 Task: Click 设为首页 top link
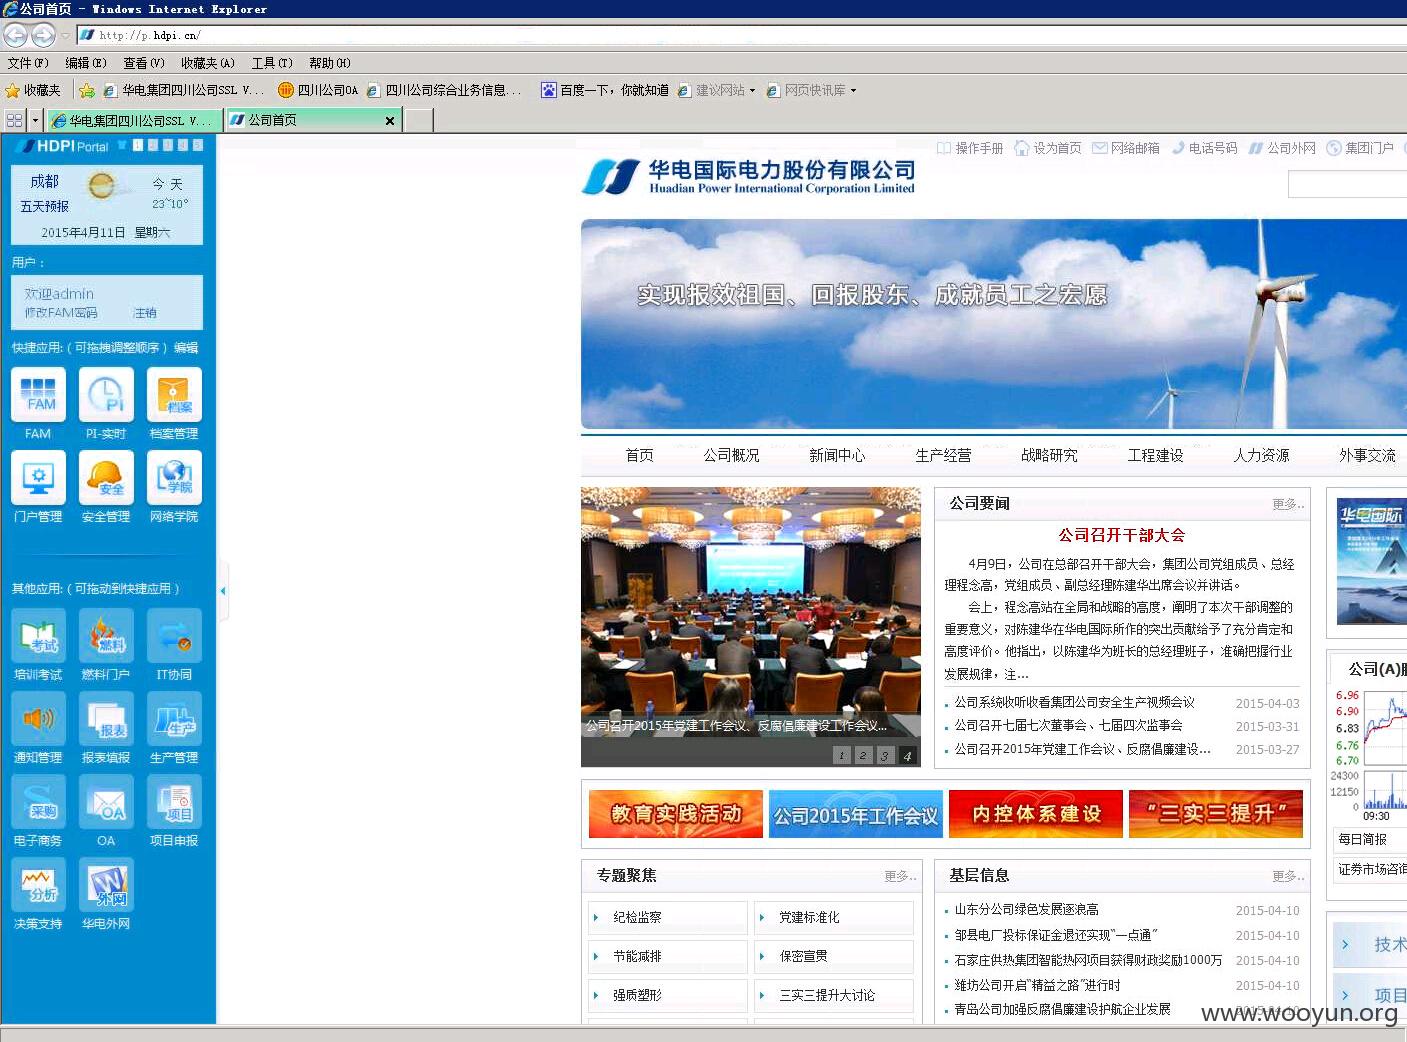point(1048,148)
